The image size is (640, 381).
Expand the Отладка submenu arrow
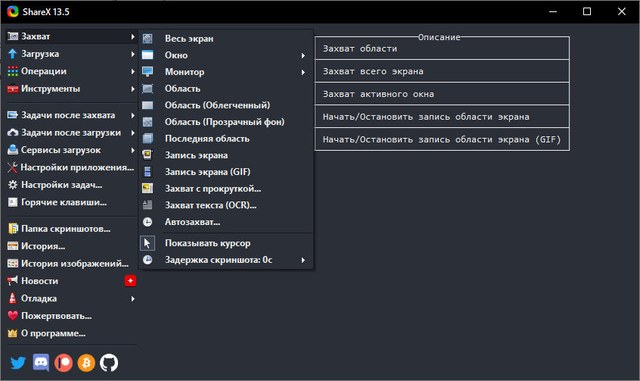click(133, 299)
